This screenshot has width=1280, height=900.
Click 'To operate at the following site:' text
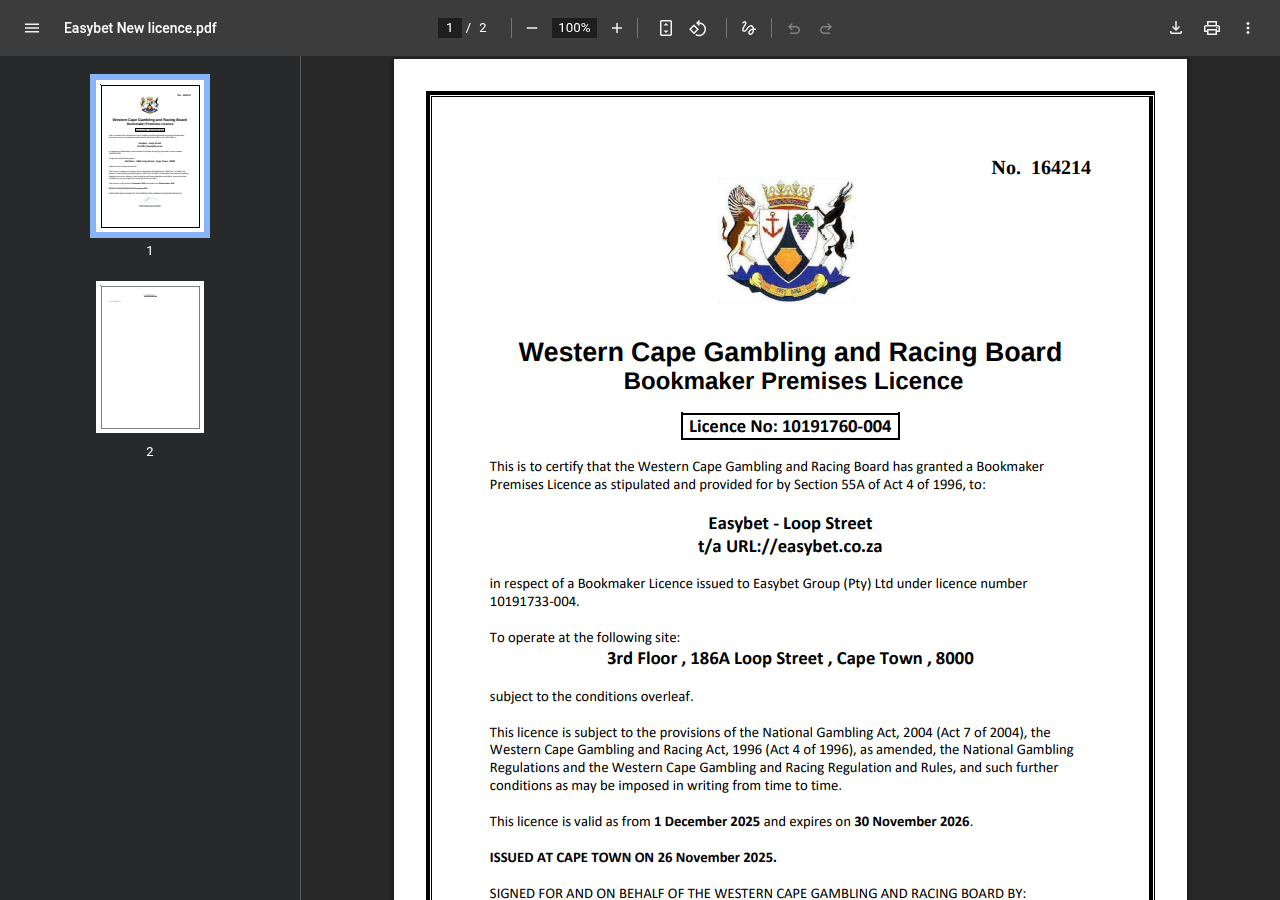(585, 638)
